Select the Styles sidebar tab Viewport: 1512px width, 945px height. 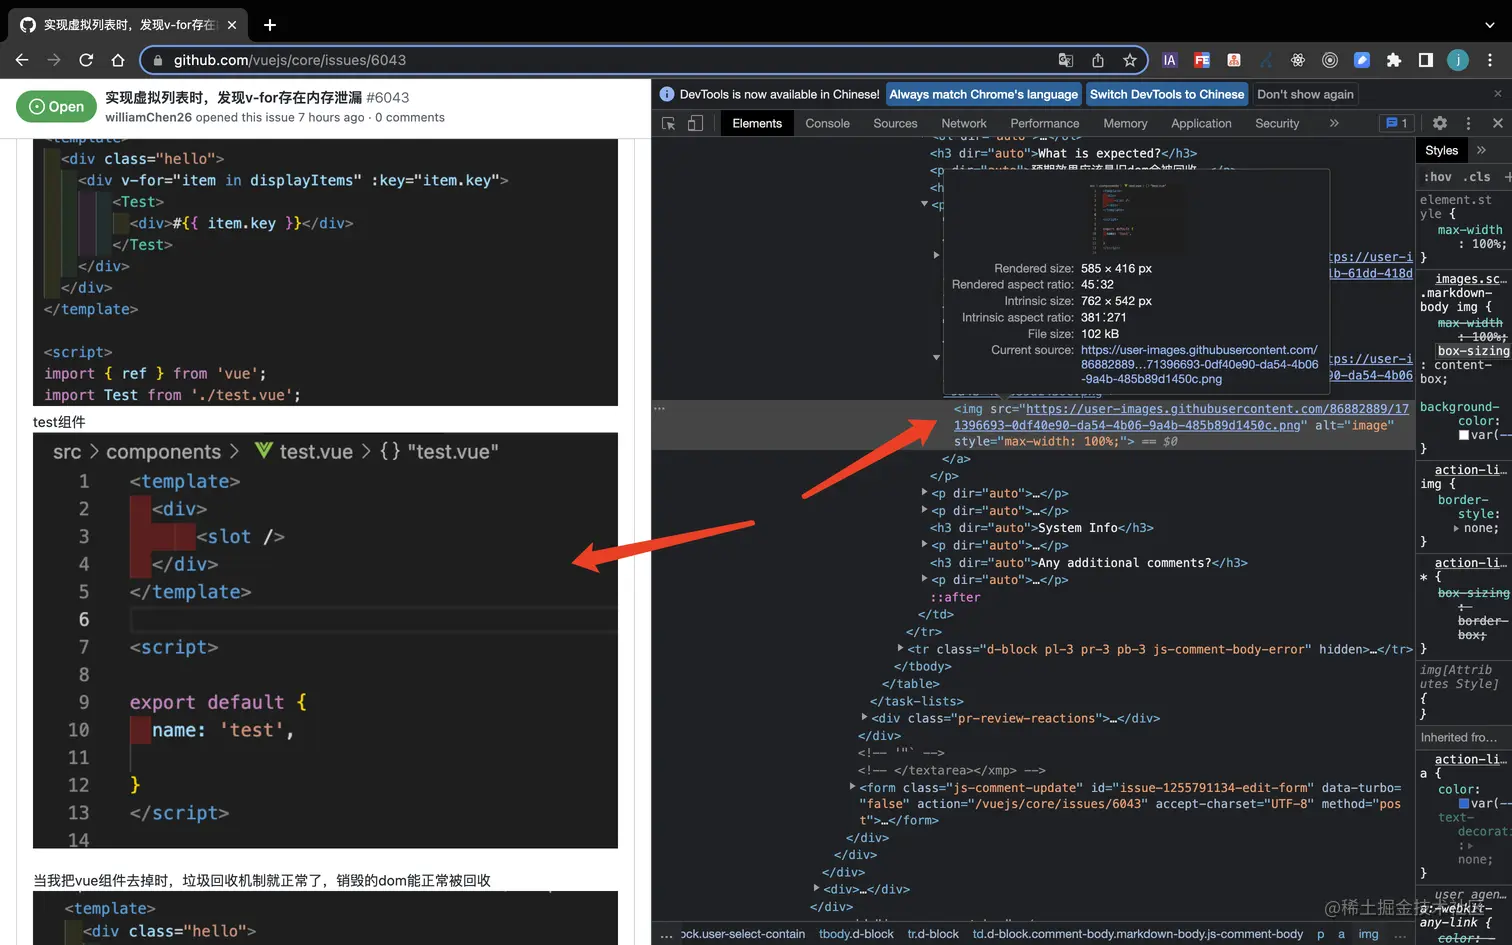pos(1441,150)
